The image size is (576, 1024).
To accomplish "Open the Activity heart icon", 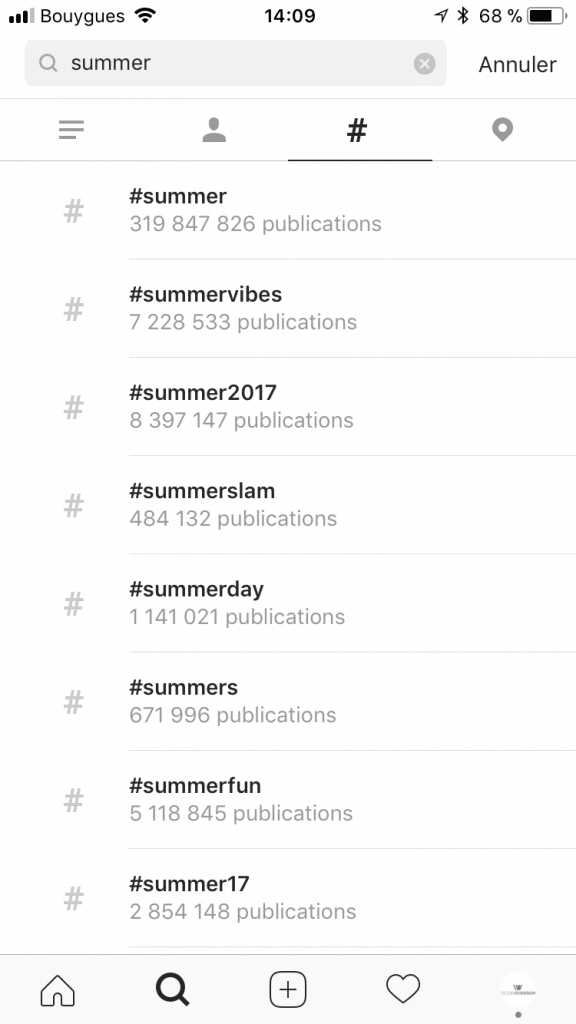I will [403, 989].
